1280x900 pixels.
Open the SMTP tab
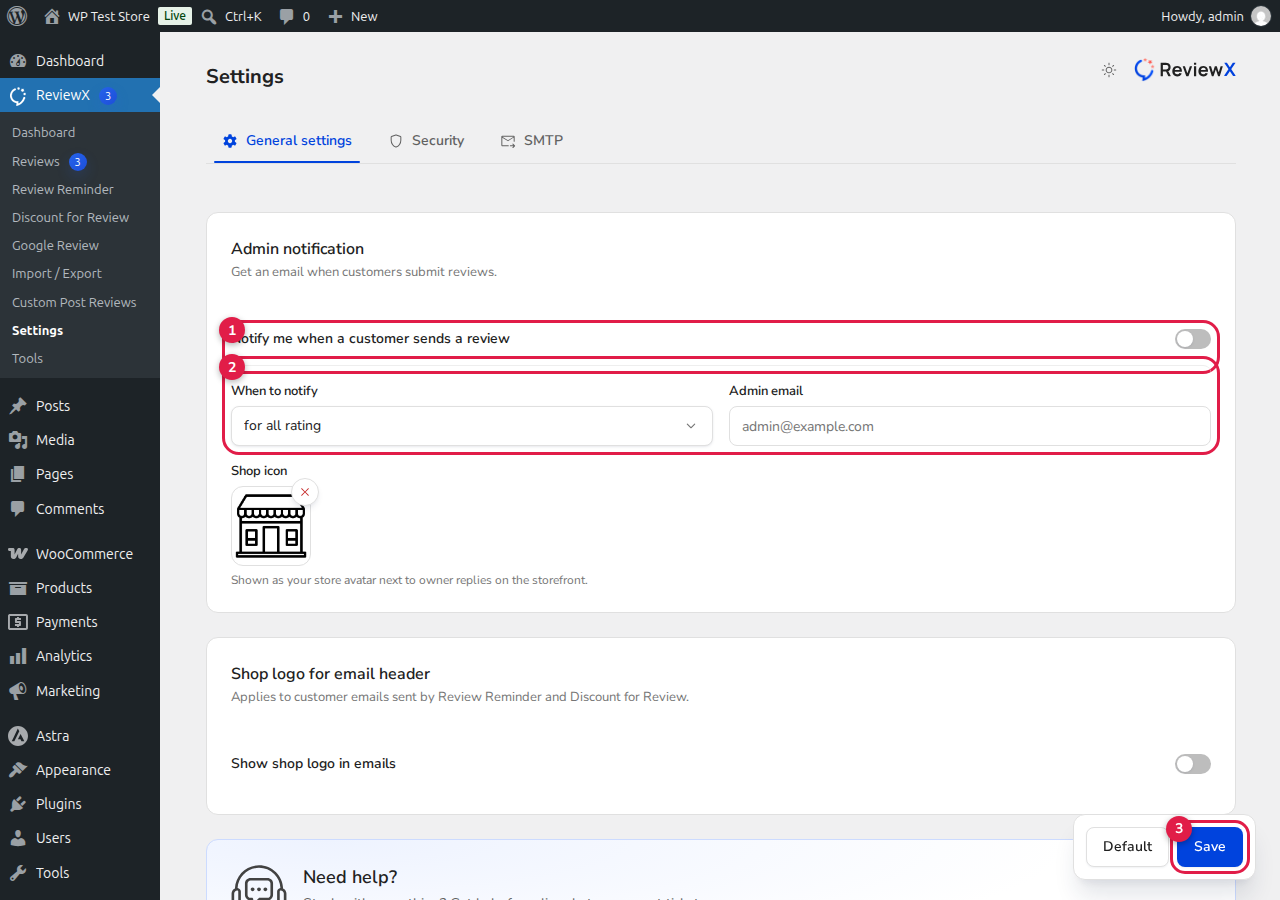[x=532, y=141]
